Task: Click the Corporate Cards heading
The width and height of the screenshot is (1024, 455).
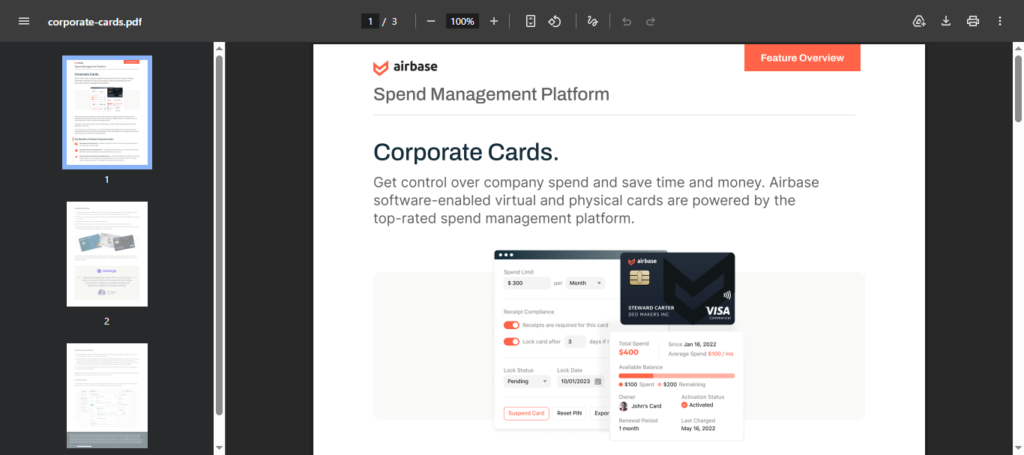Action: (x=466, y=152)
